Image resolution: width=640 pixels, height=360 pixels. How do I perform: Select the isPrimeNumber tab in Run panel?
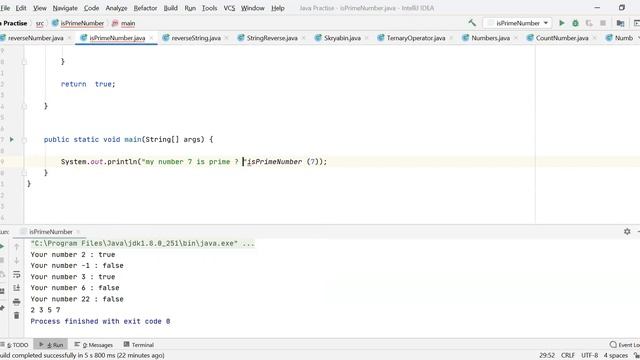coord(51,232)
